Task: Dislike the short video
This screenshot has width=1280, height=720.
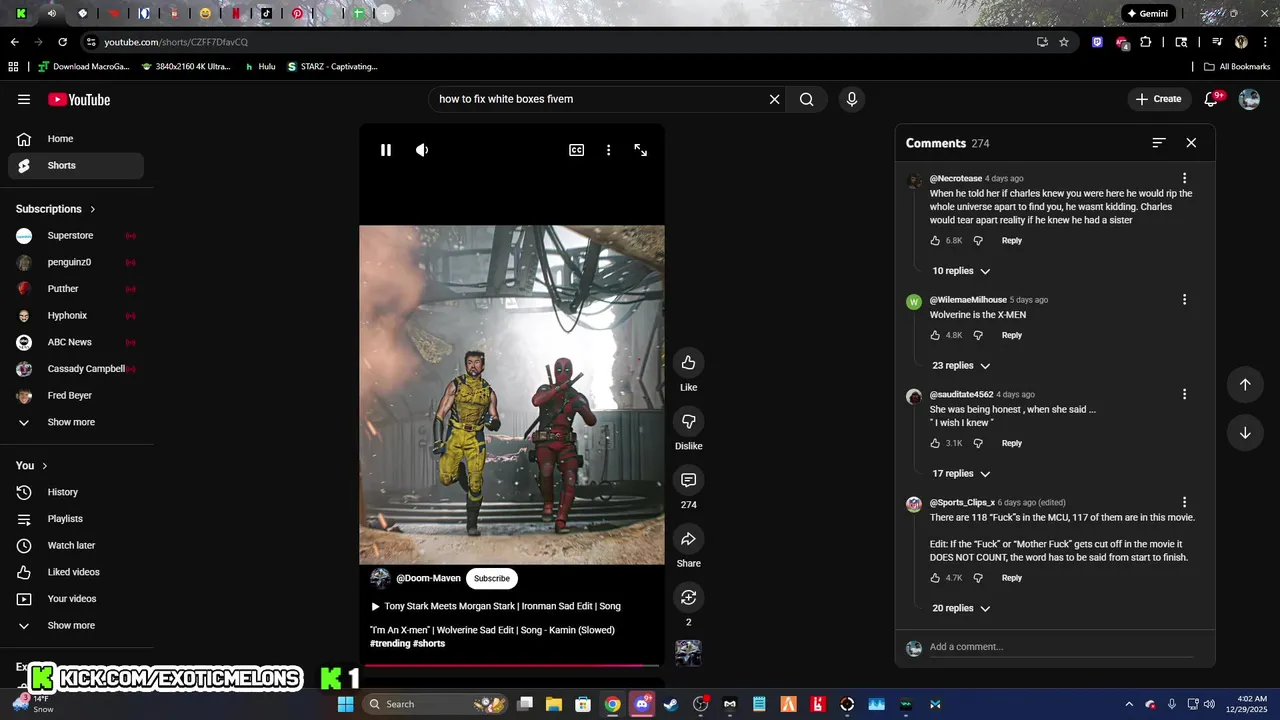Action: pyautogui.click(x=688, y=421)
